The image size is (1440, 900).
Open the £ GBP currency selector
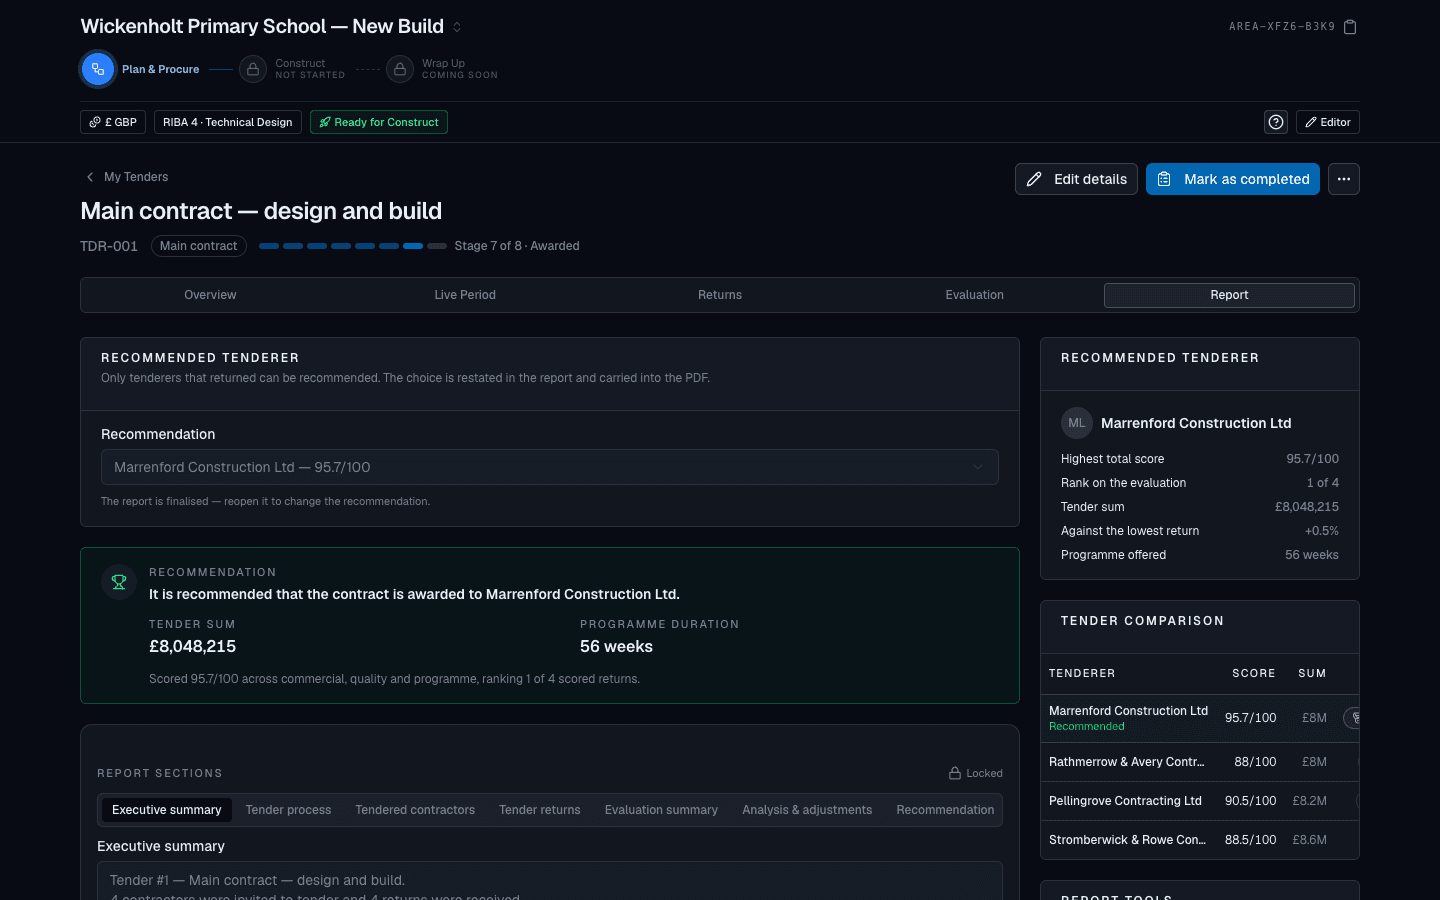pyautogui.click(x=113, y=122)
